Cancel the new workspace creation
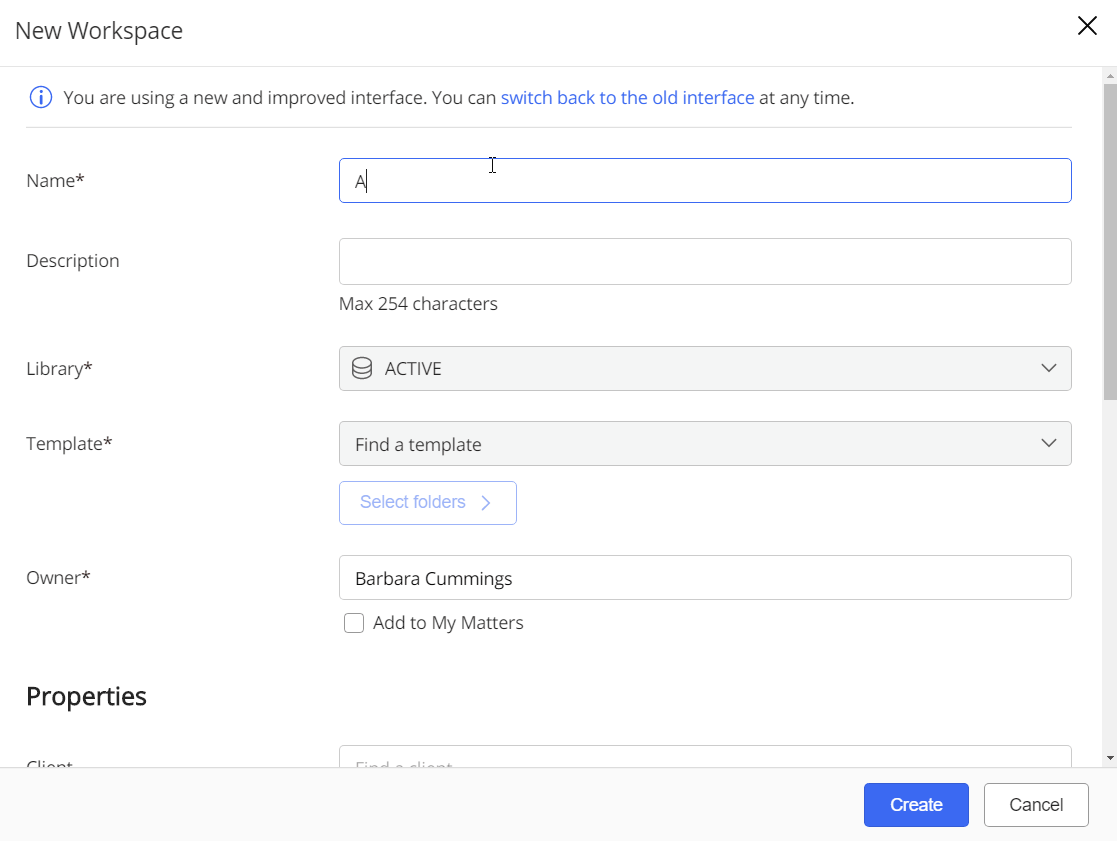The width and height of the screenshot is (1117, 841). tap(1035, 805)
